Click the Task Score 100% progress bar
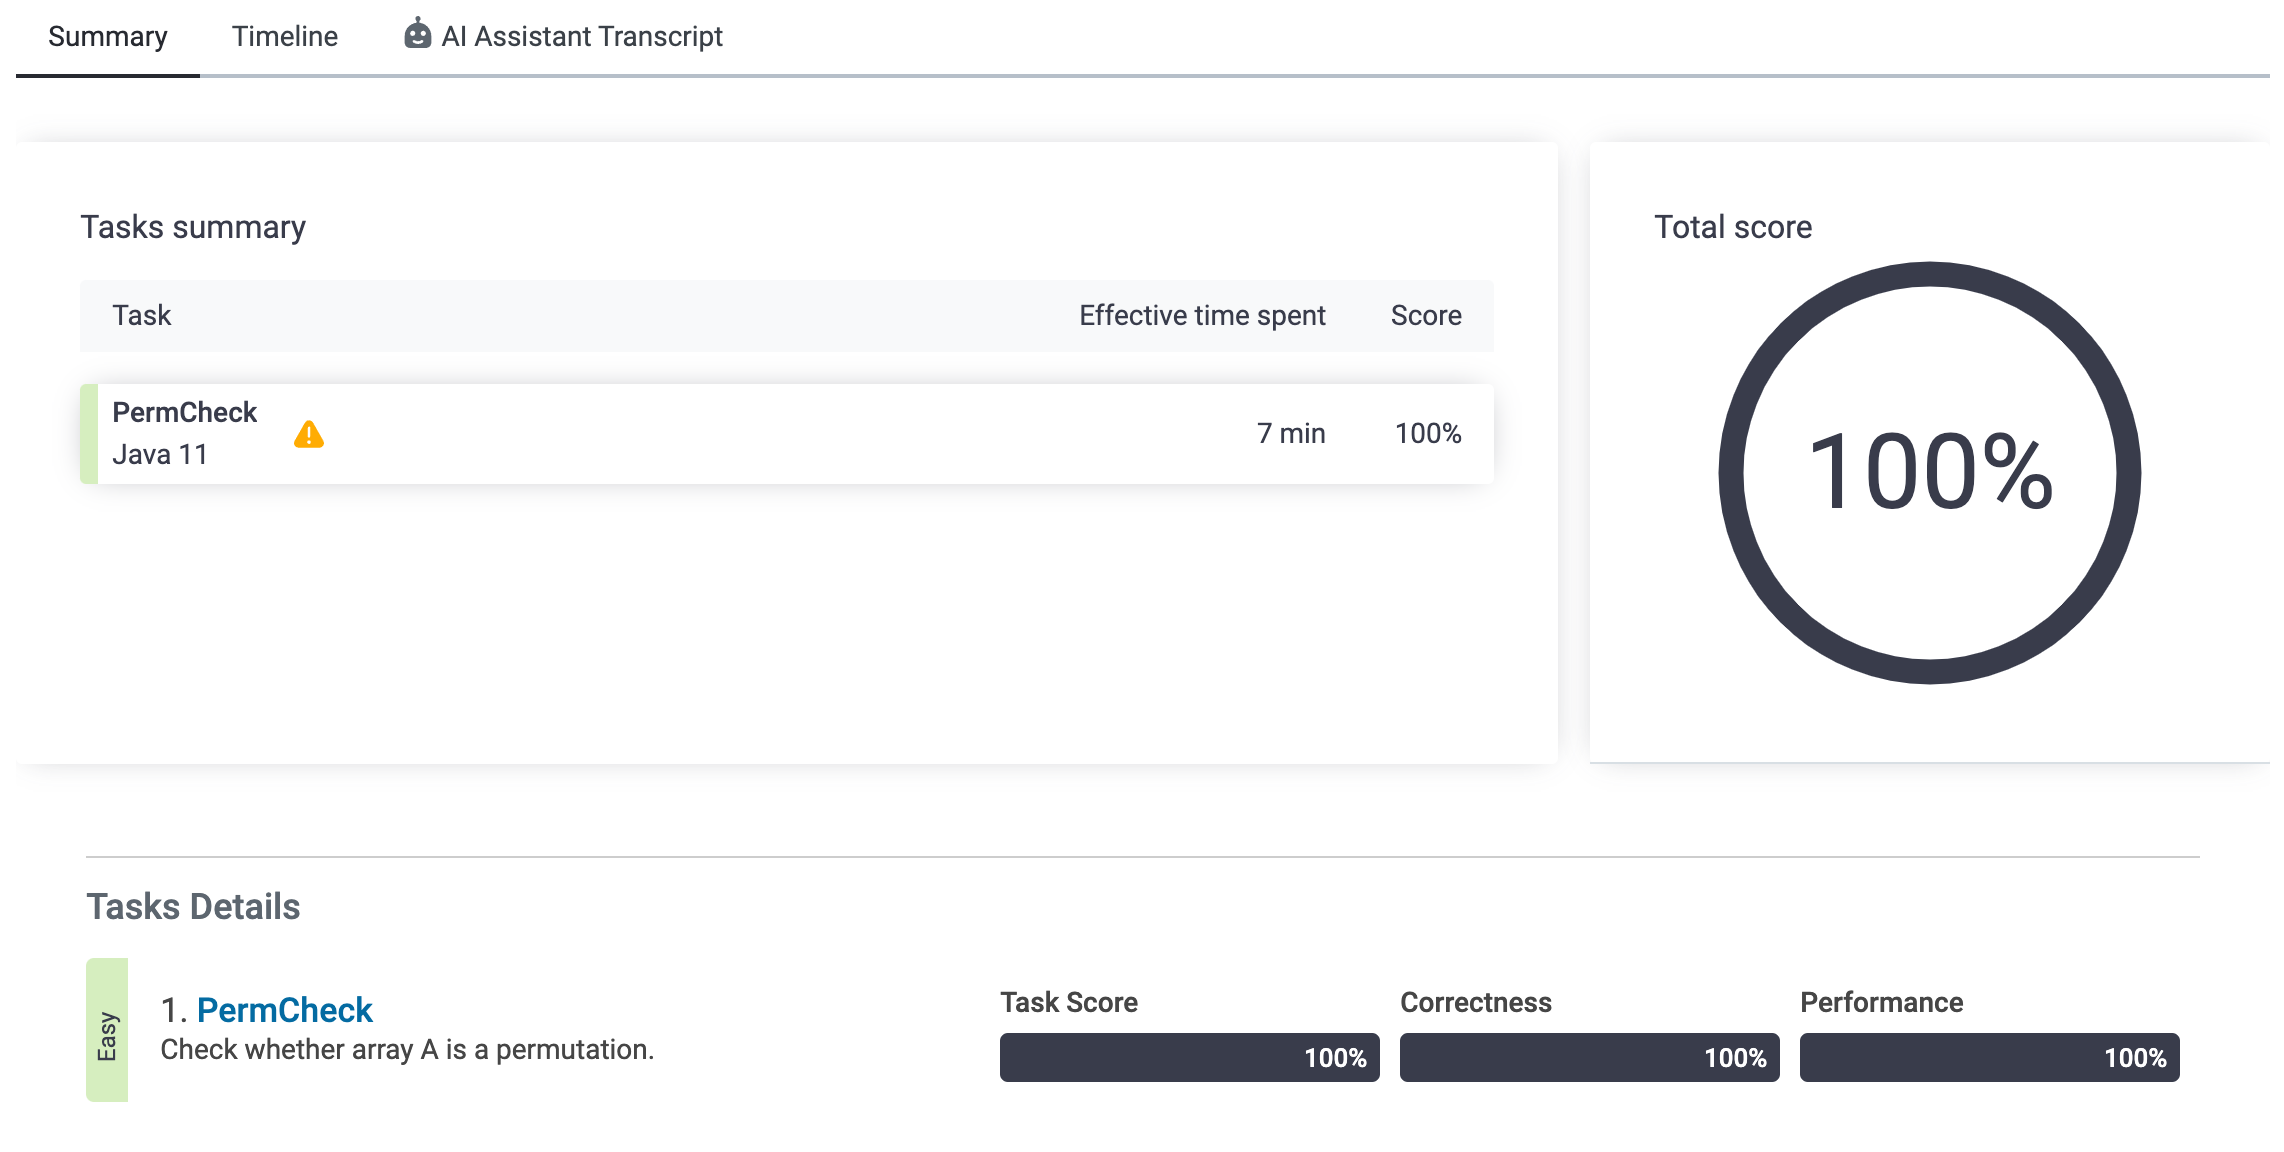The image size is (2284, 1152). pyautogui.click(x=1189, y=1057)
